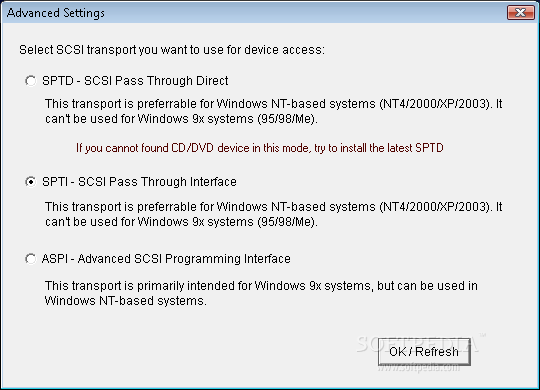The image size is (540, 390).
Task: Choose the SPTI radio button circle
Action: [x=30, y=182]
